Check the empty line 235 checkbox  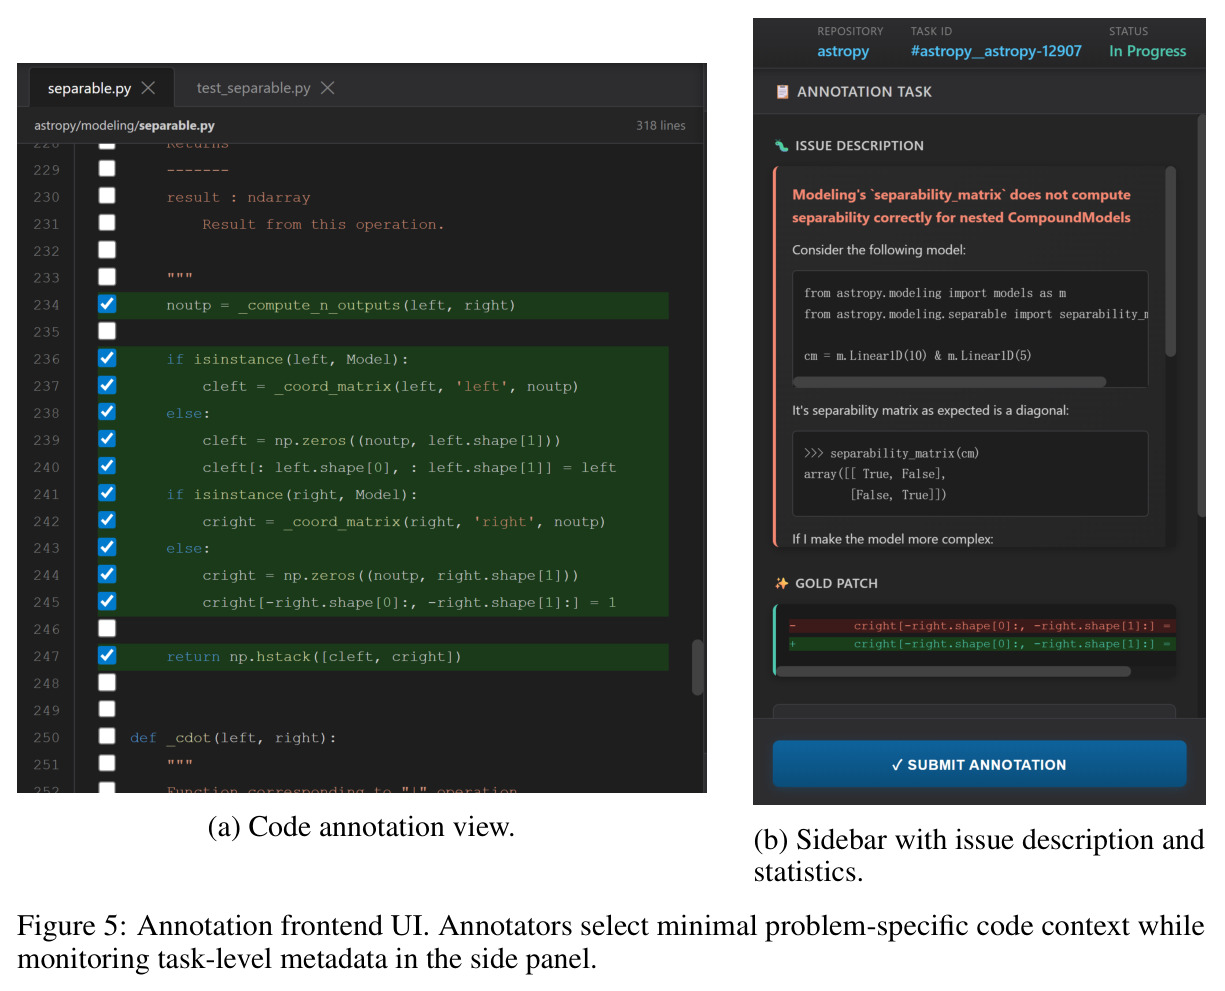click(107, 331)
